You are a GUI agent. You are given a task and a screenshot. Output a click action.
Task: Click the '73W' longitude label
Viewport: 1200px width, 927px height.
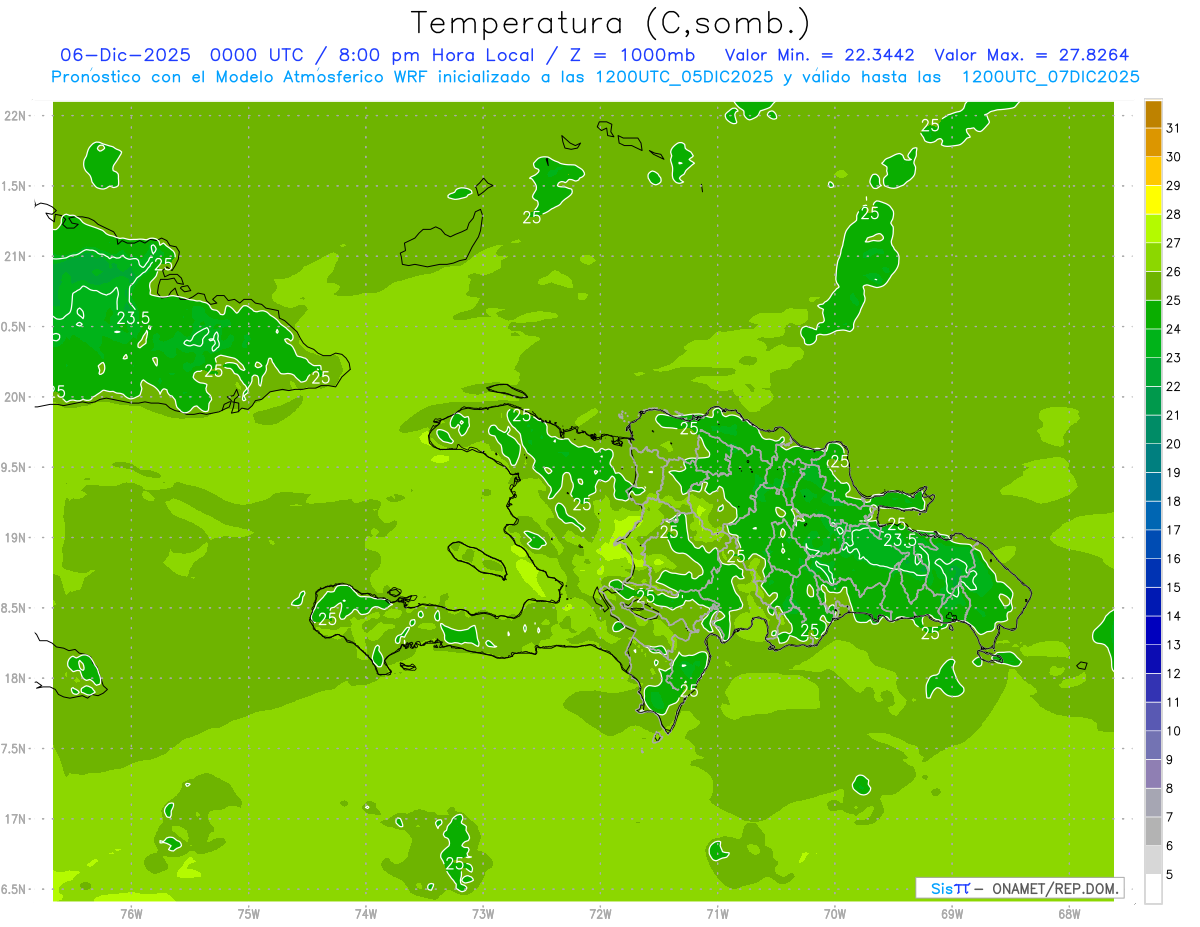pyautogui.click(x=483, y=914)
